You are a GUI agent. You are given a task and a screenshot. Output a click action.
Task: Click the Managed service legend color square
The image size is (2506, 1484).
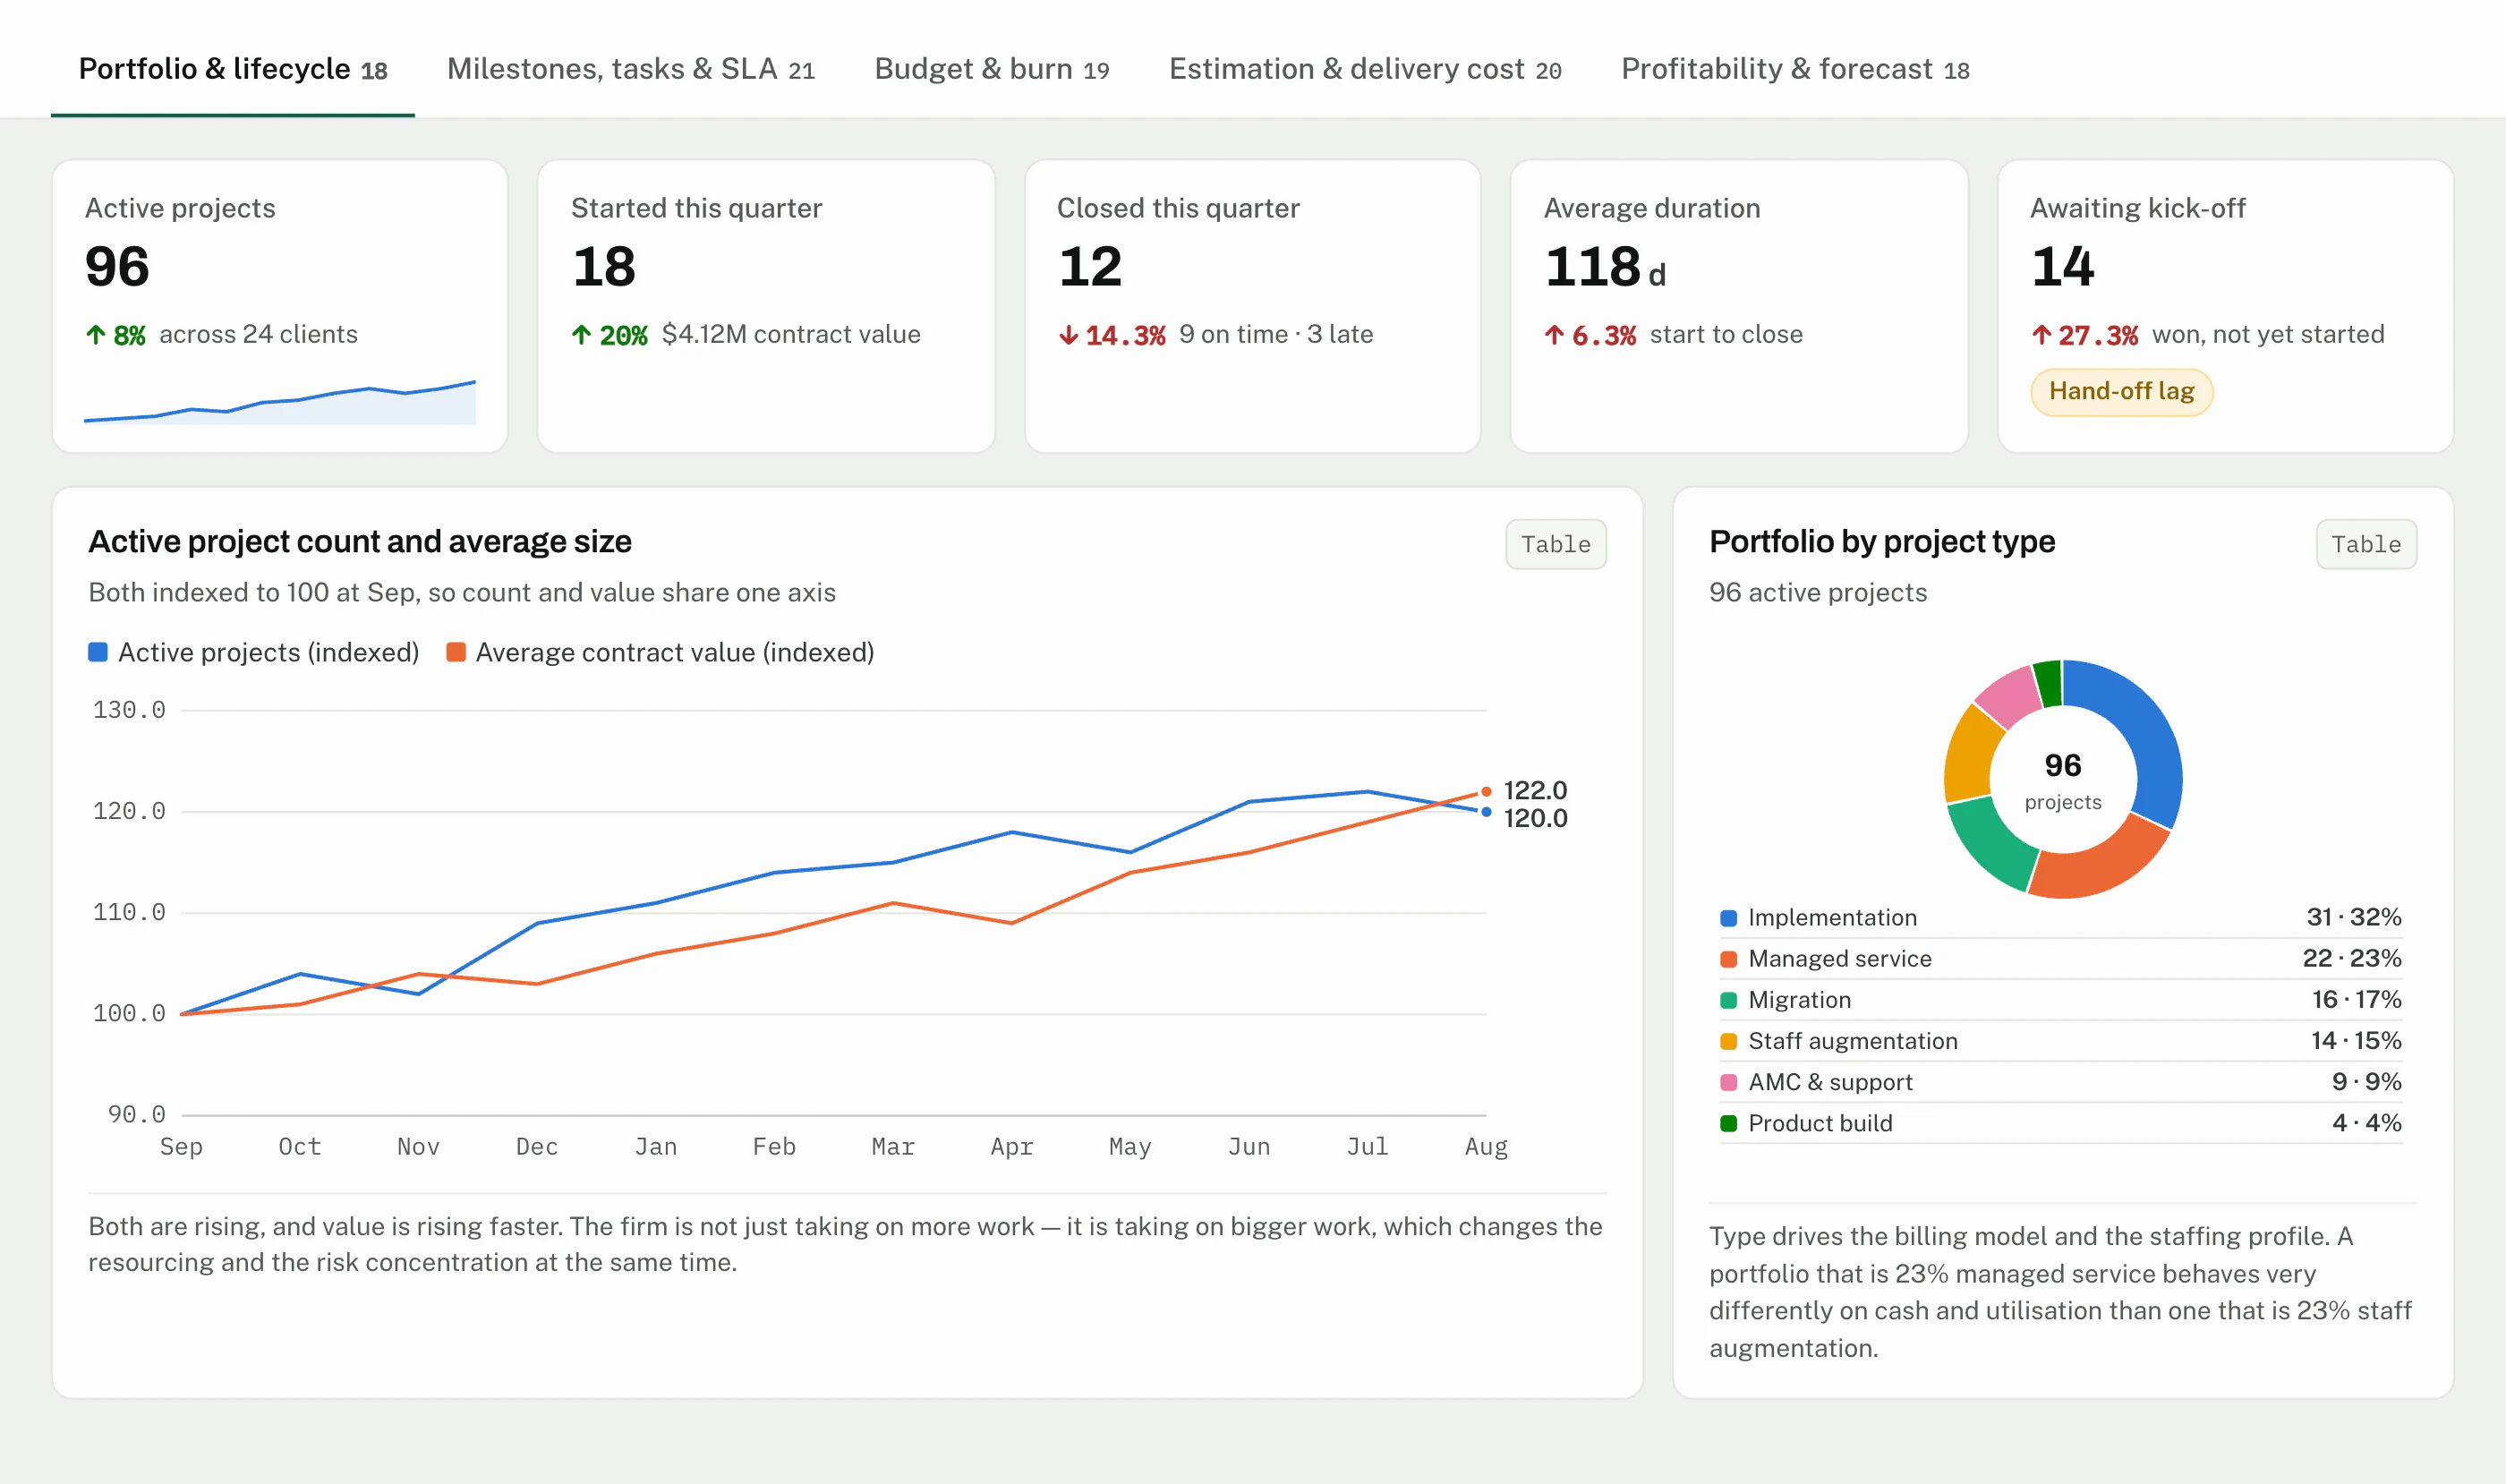pyautogui.click(x=1728, y=959)
